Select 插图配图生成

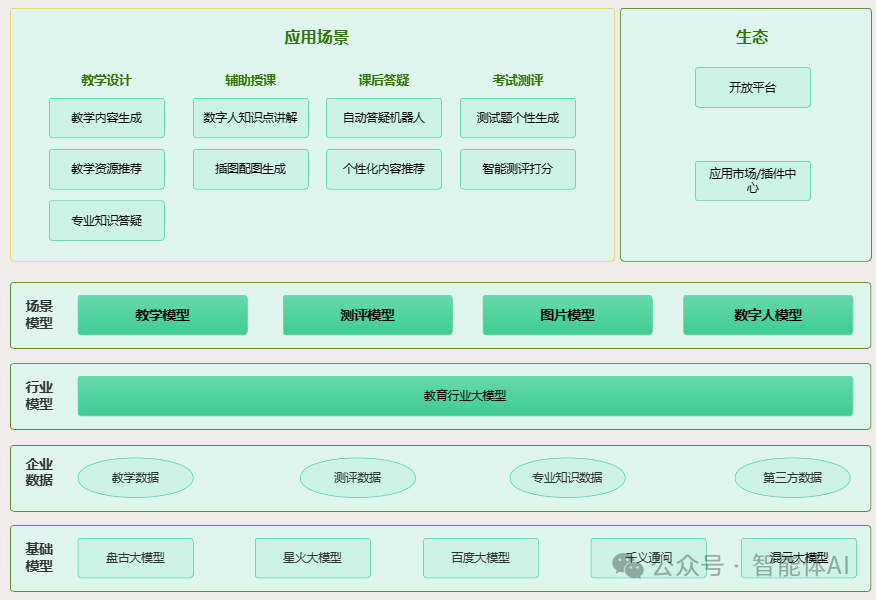(250, 169)
